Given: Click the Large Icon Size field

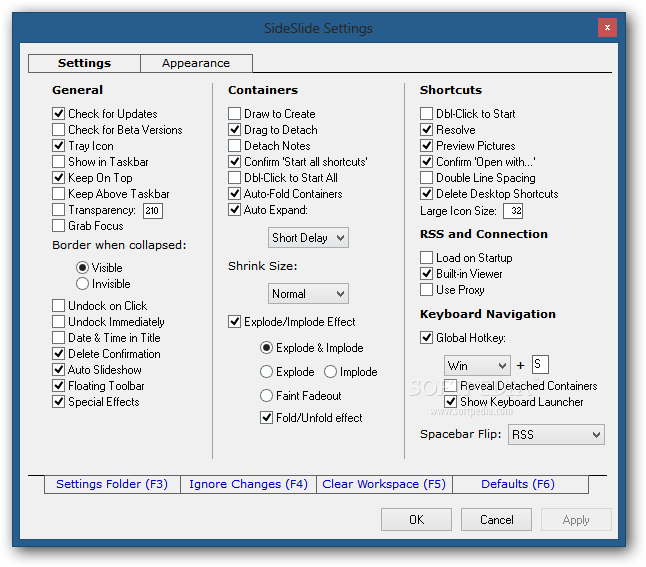Looking at the screenshot, I should tap(513, 211).
